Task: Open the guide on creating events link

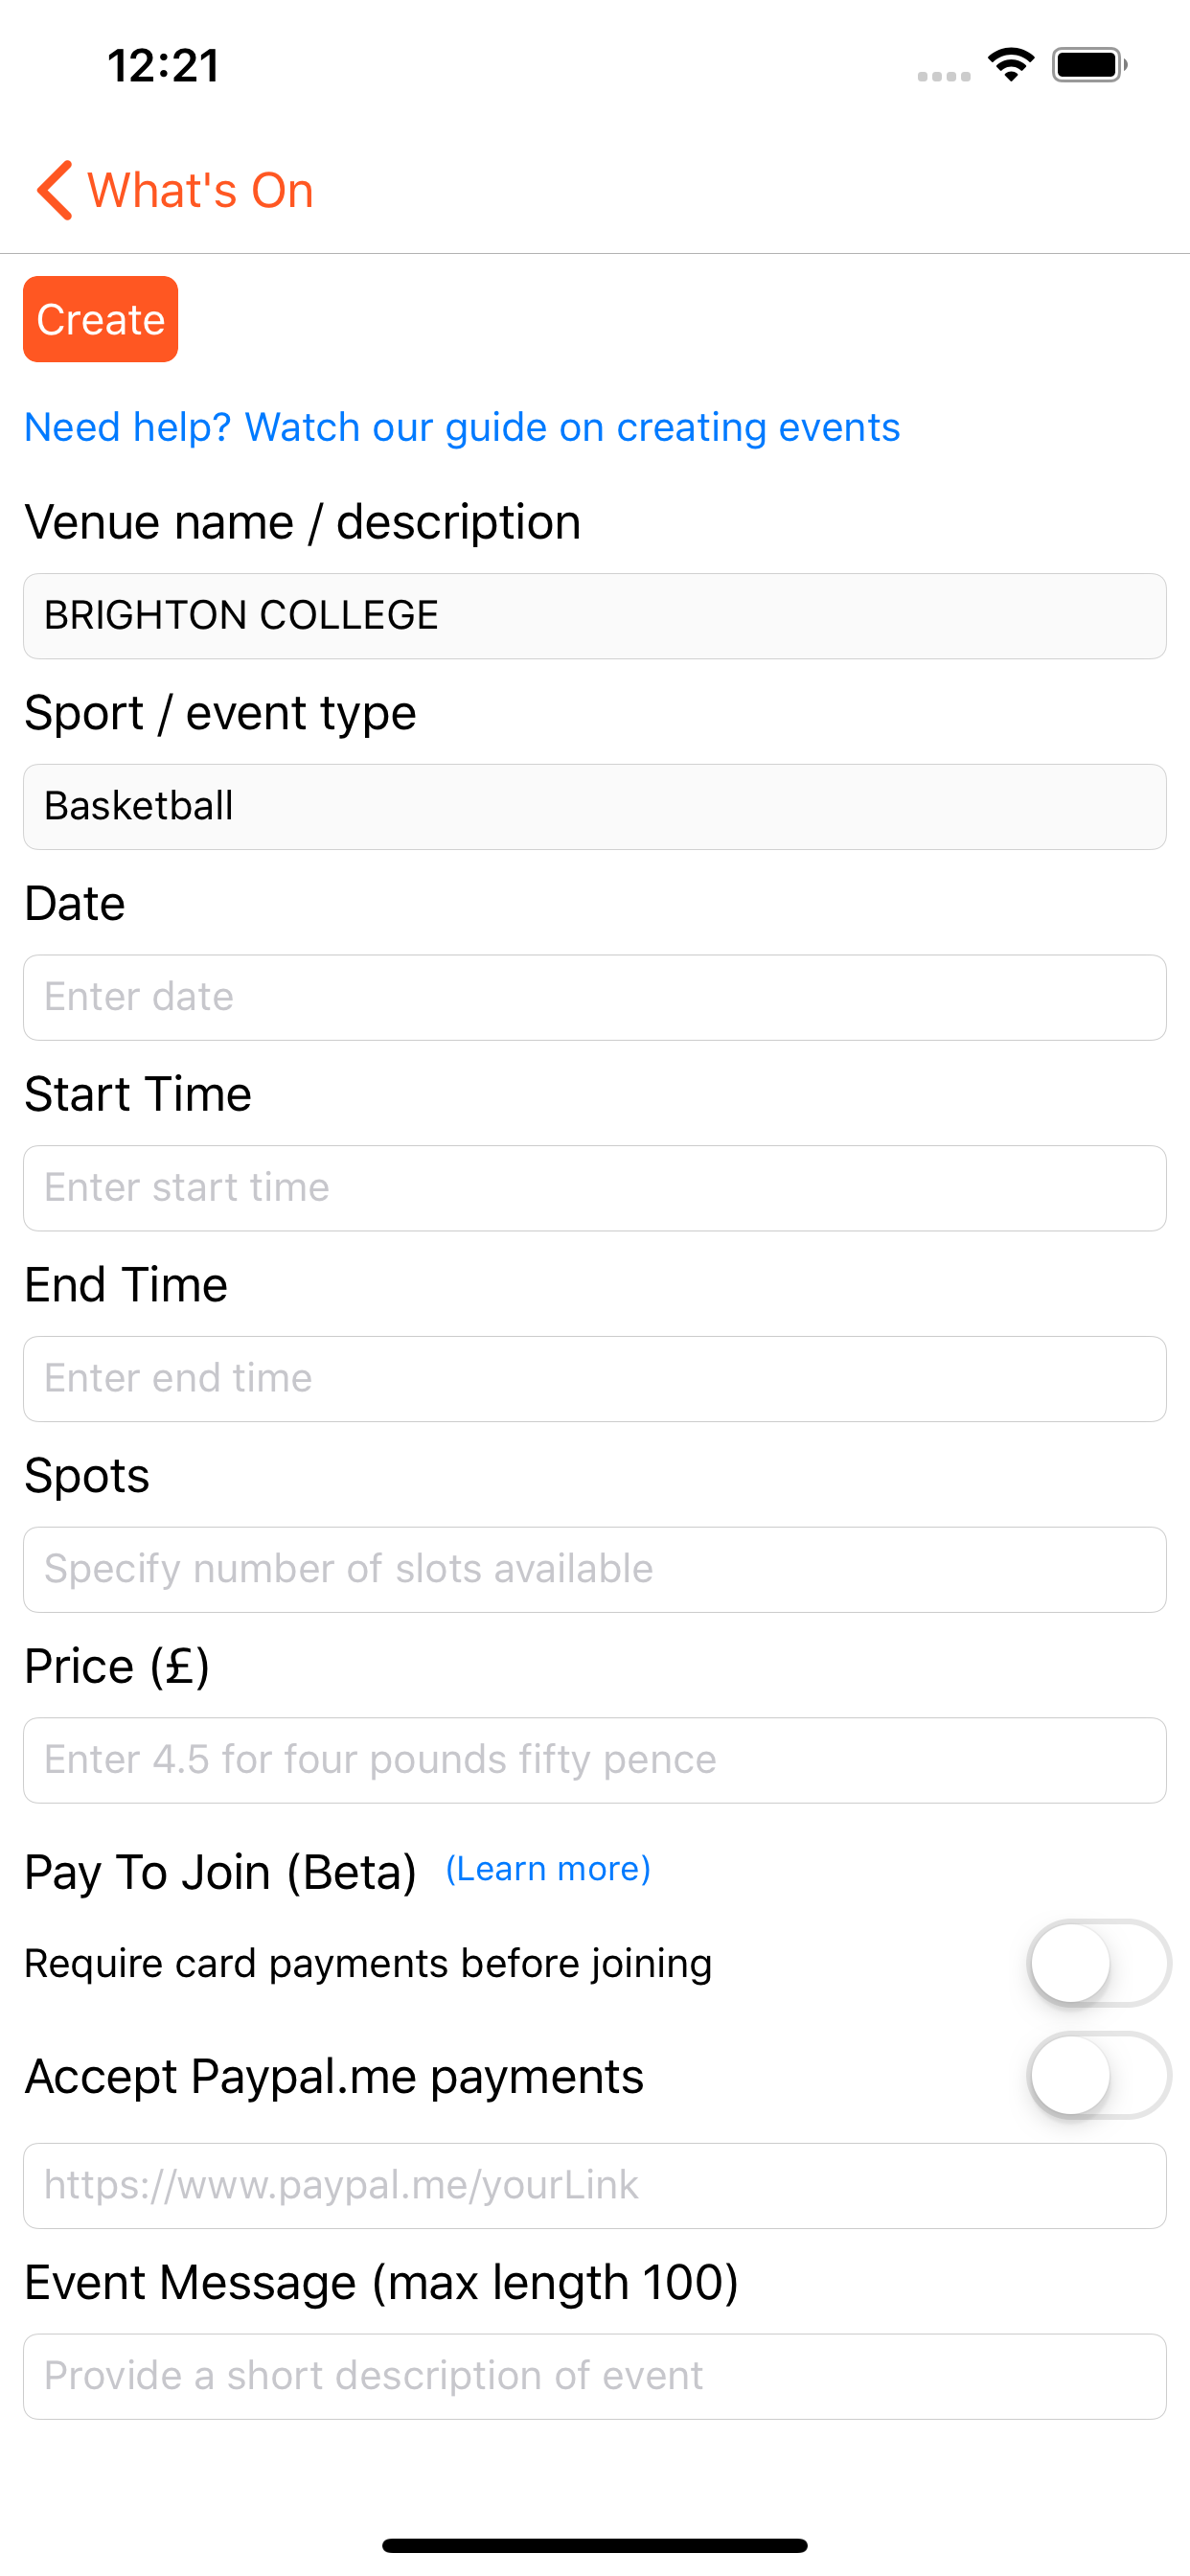Action: click(462, 427)
